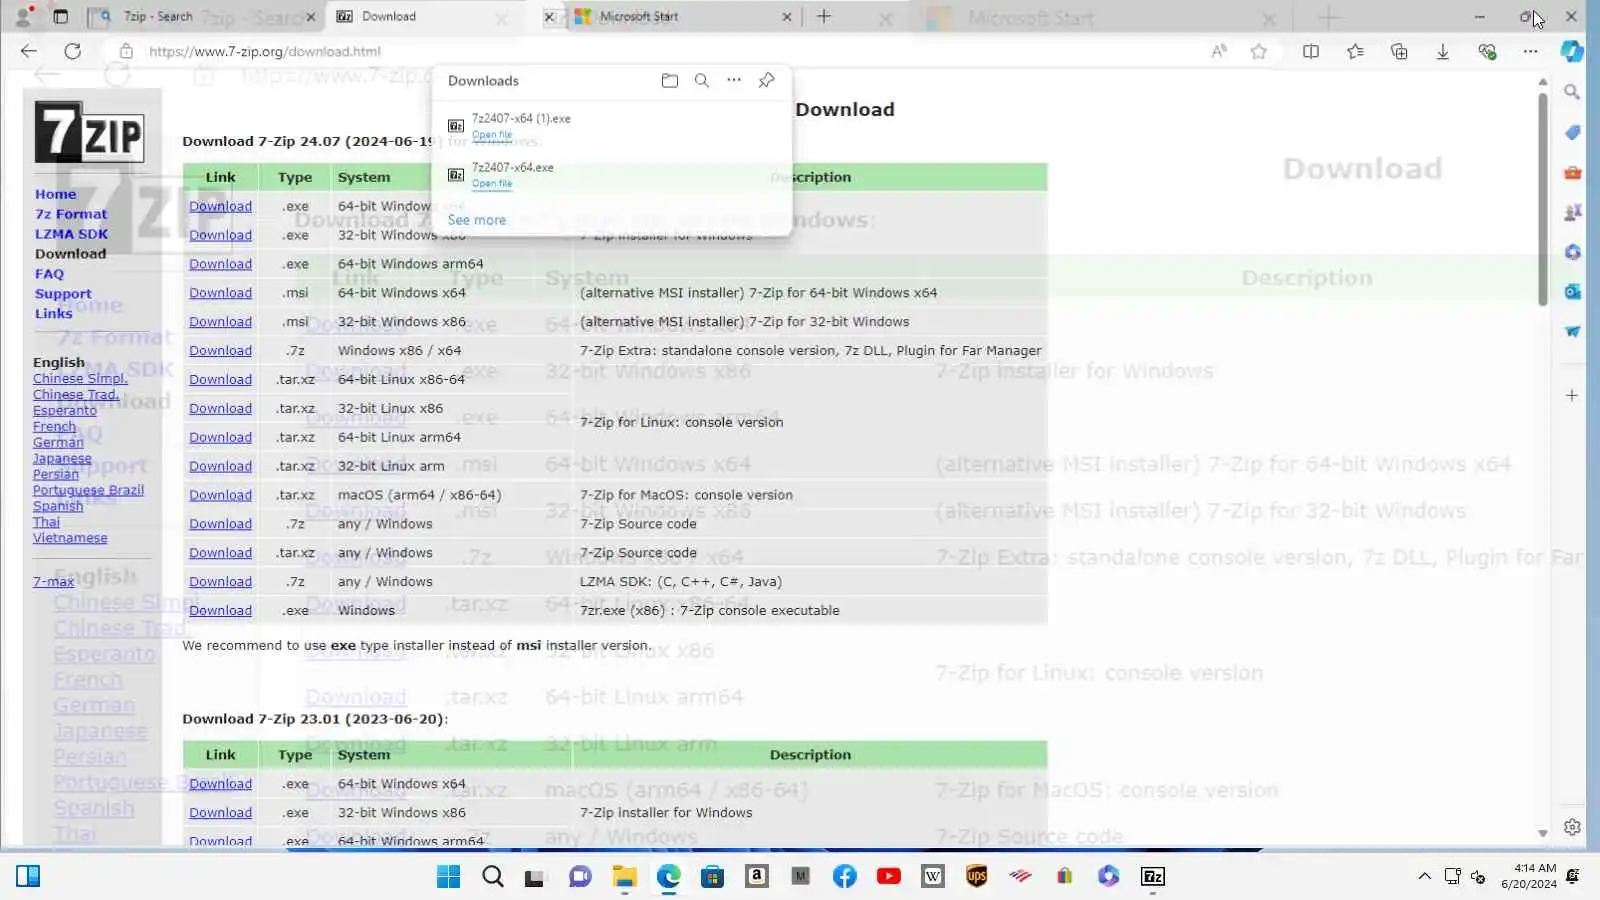This screenshot has width=1600, height=900.
Task: View site information lock icon
Action: [x=126, y=51]
